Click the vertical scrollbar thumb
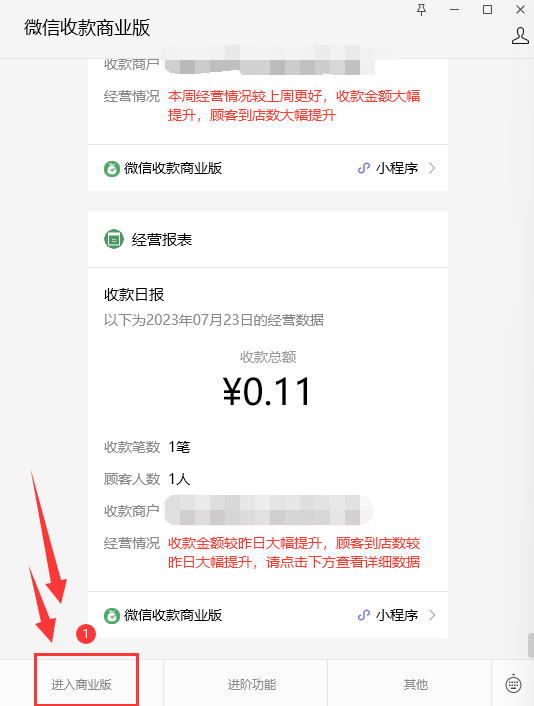The width and height of the screenshot is (534, 706). click(x=531, y=646)
